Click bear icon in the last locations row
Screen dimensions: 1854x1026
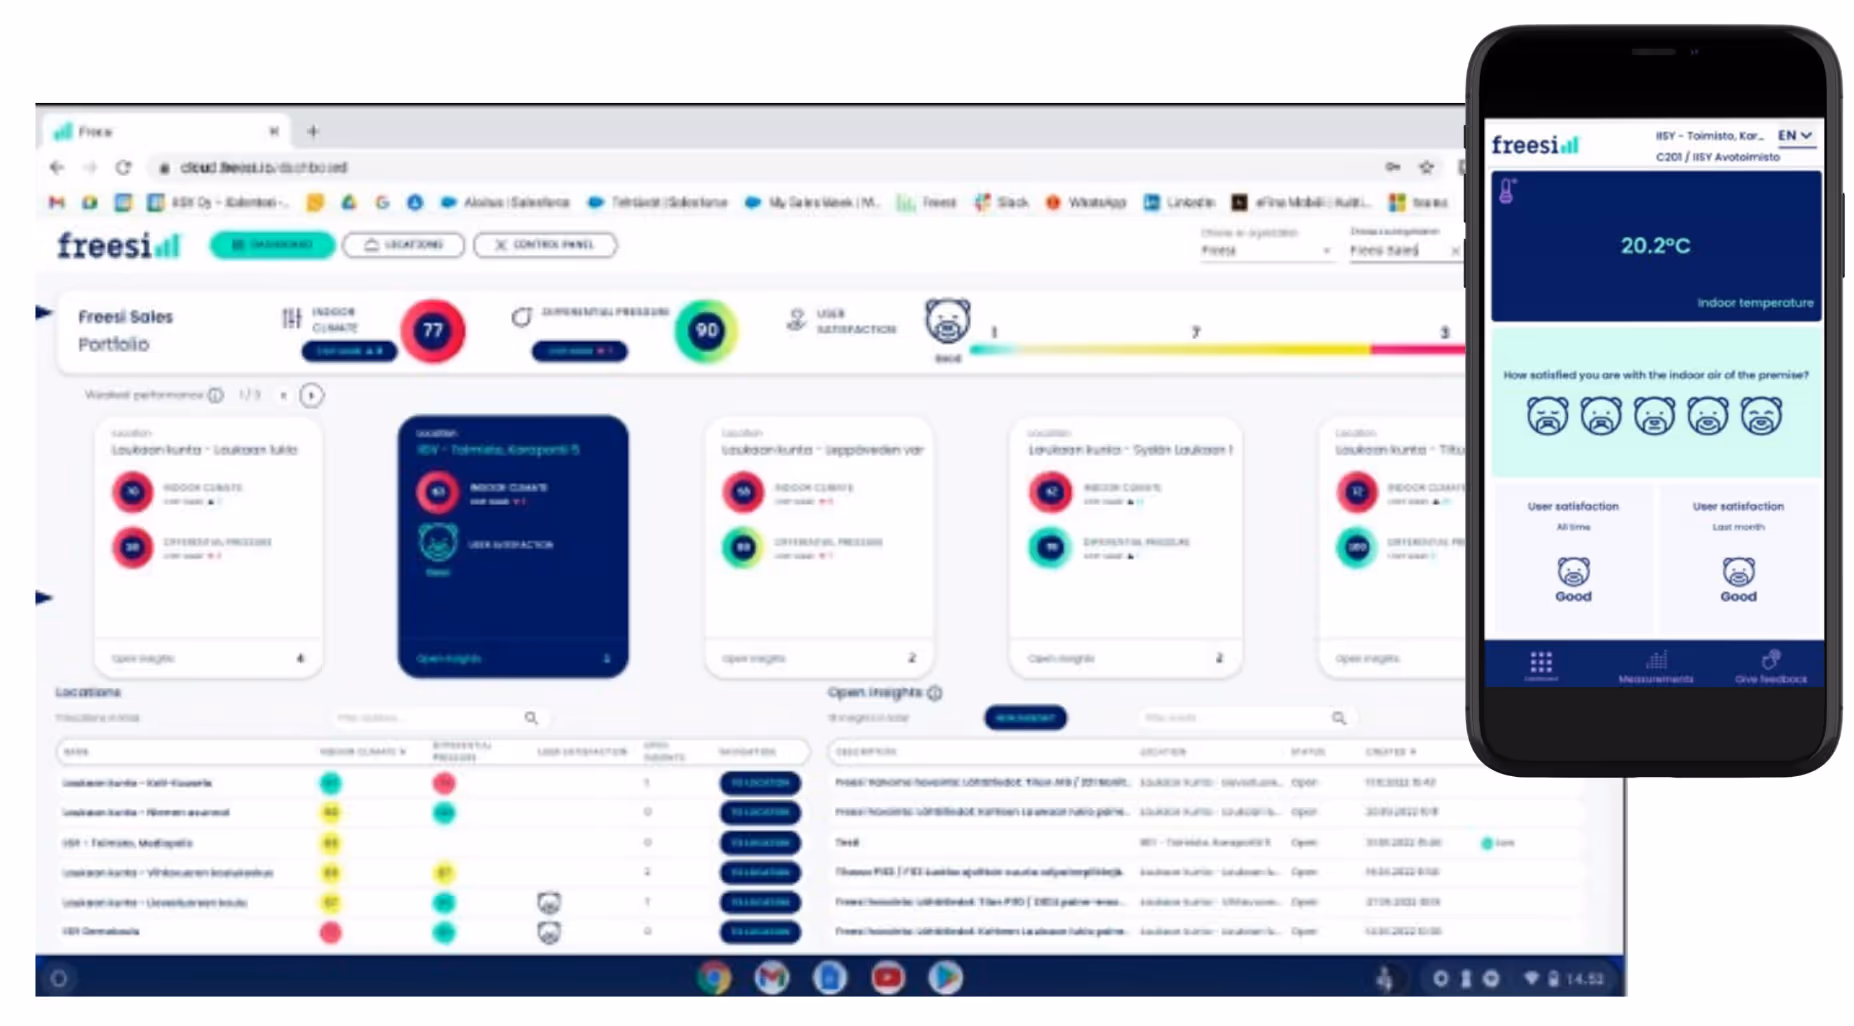(x=549, y=932)
